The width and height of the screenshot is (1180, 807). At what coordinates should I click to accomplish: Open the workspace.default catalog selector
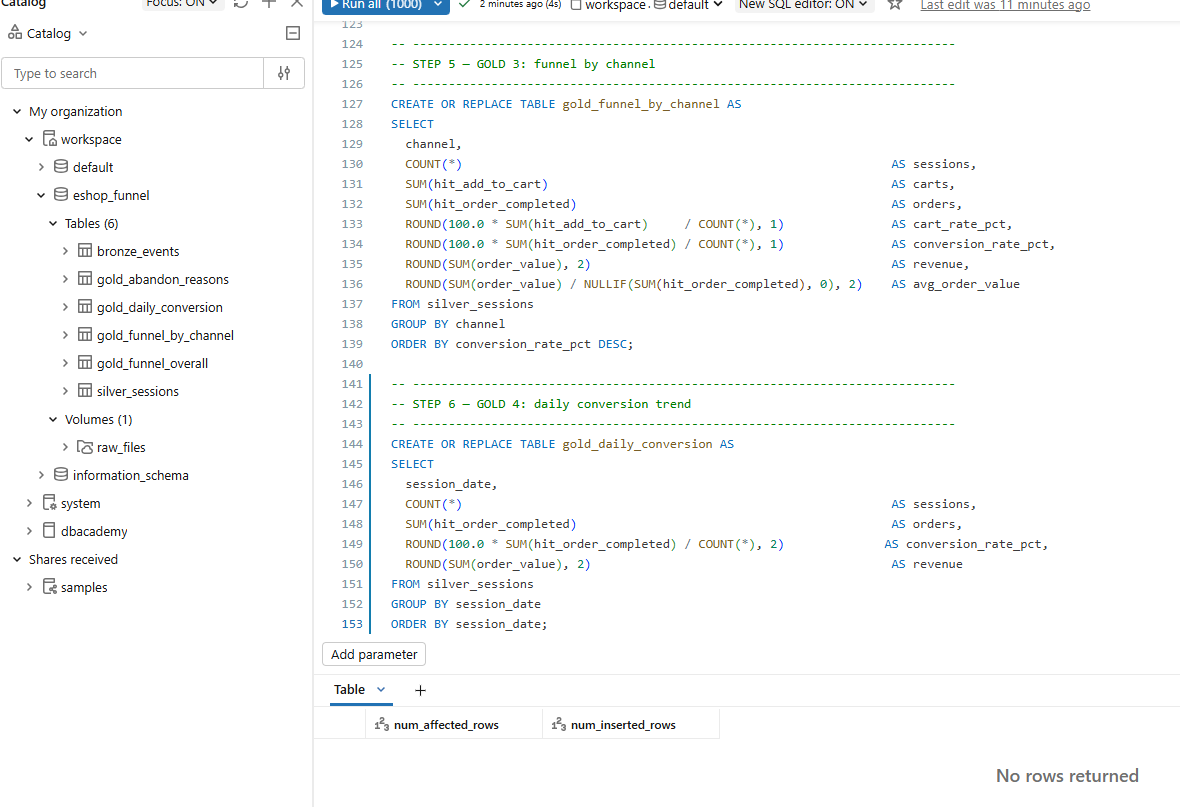click(x=646, y=5)
